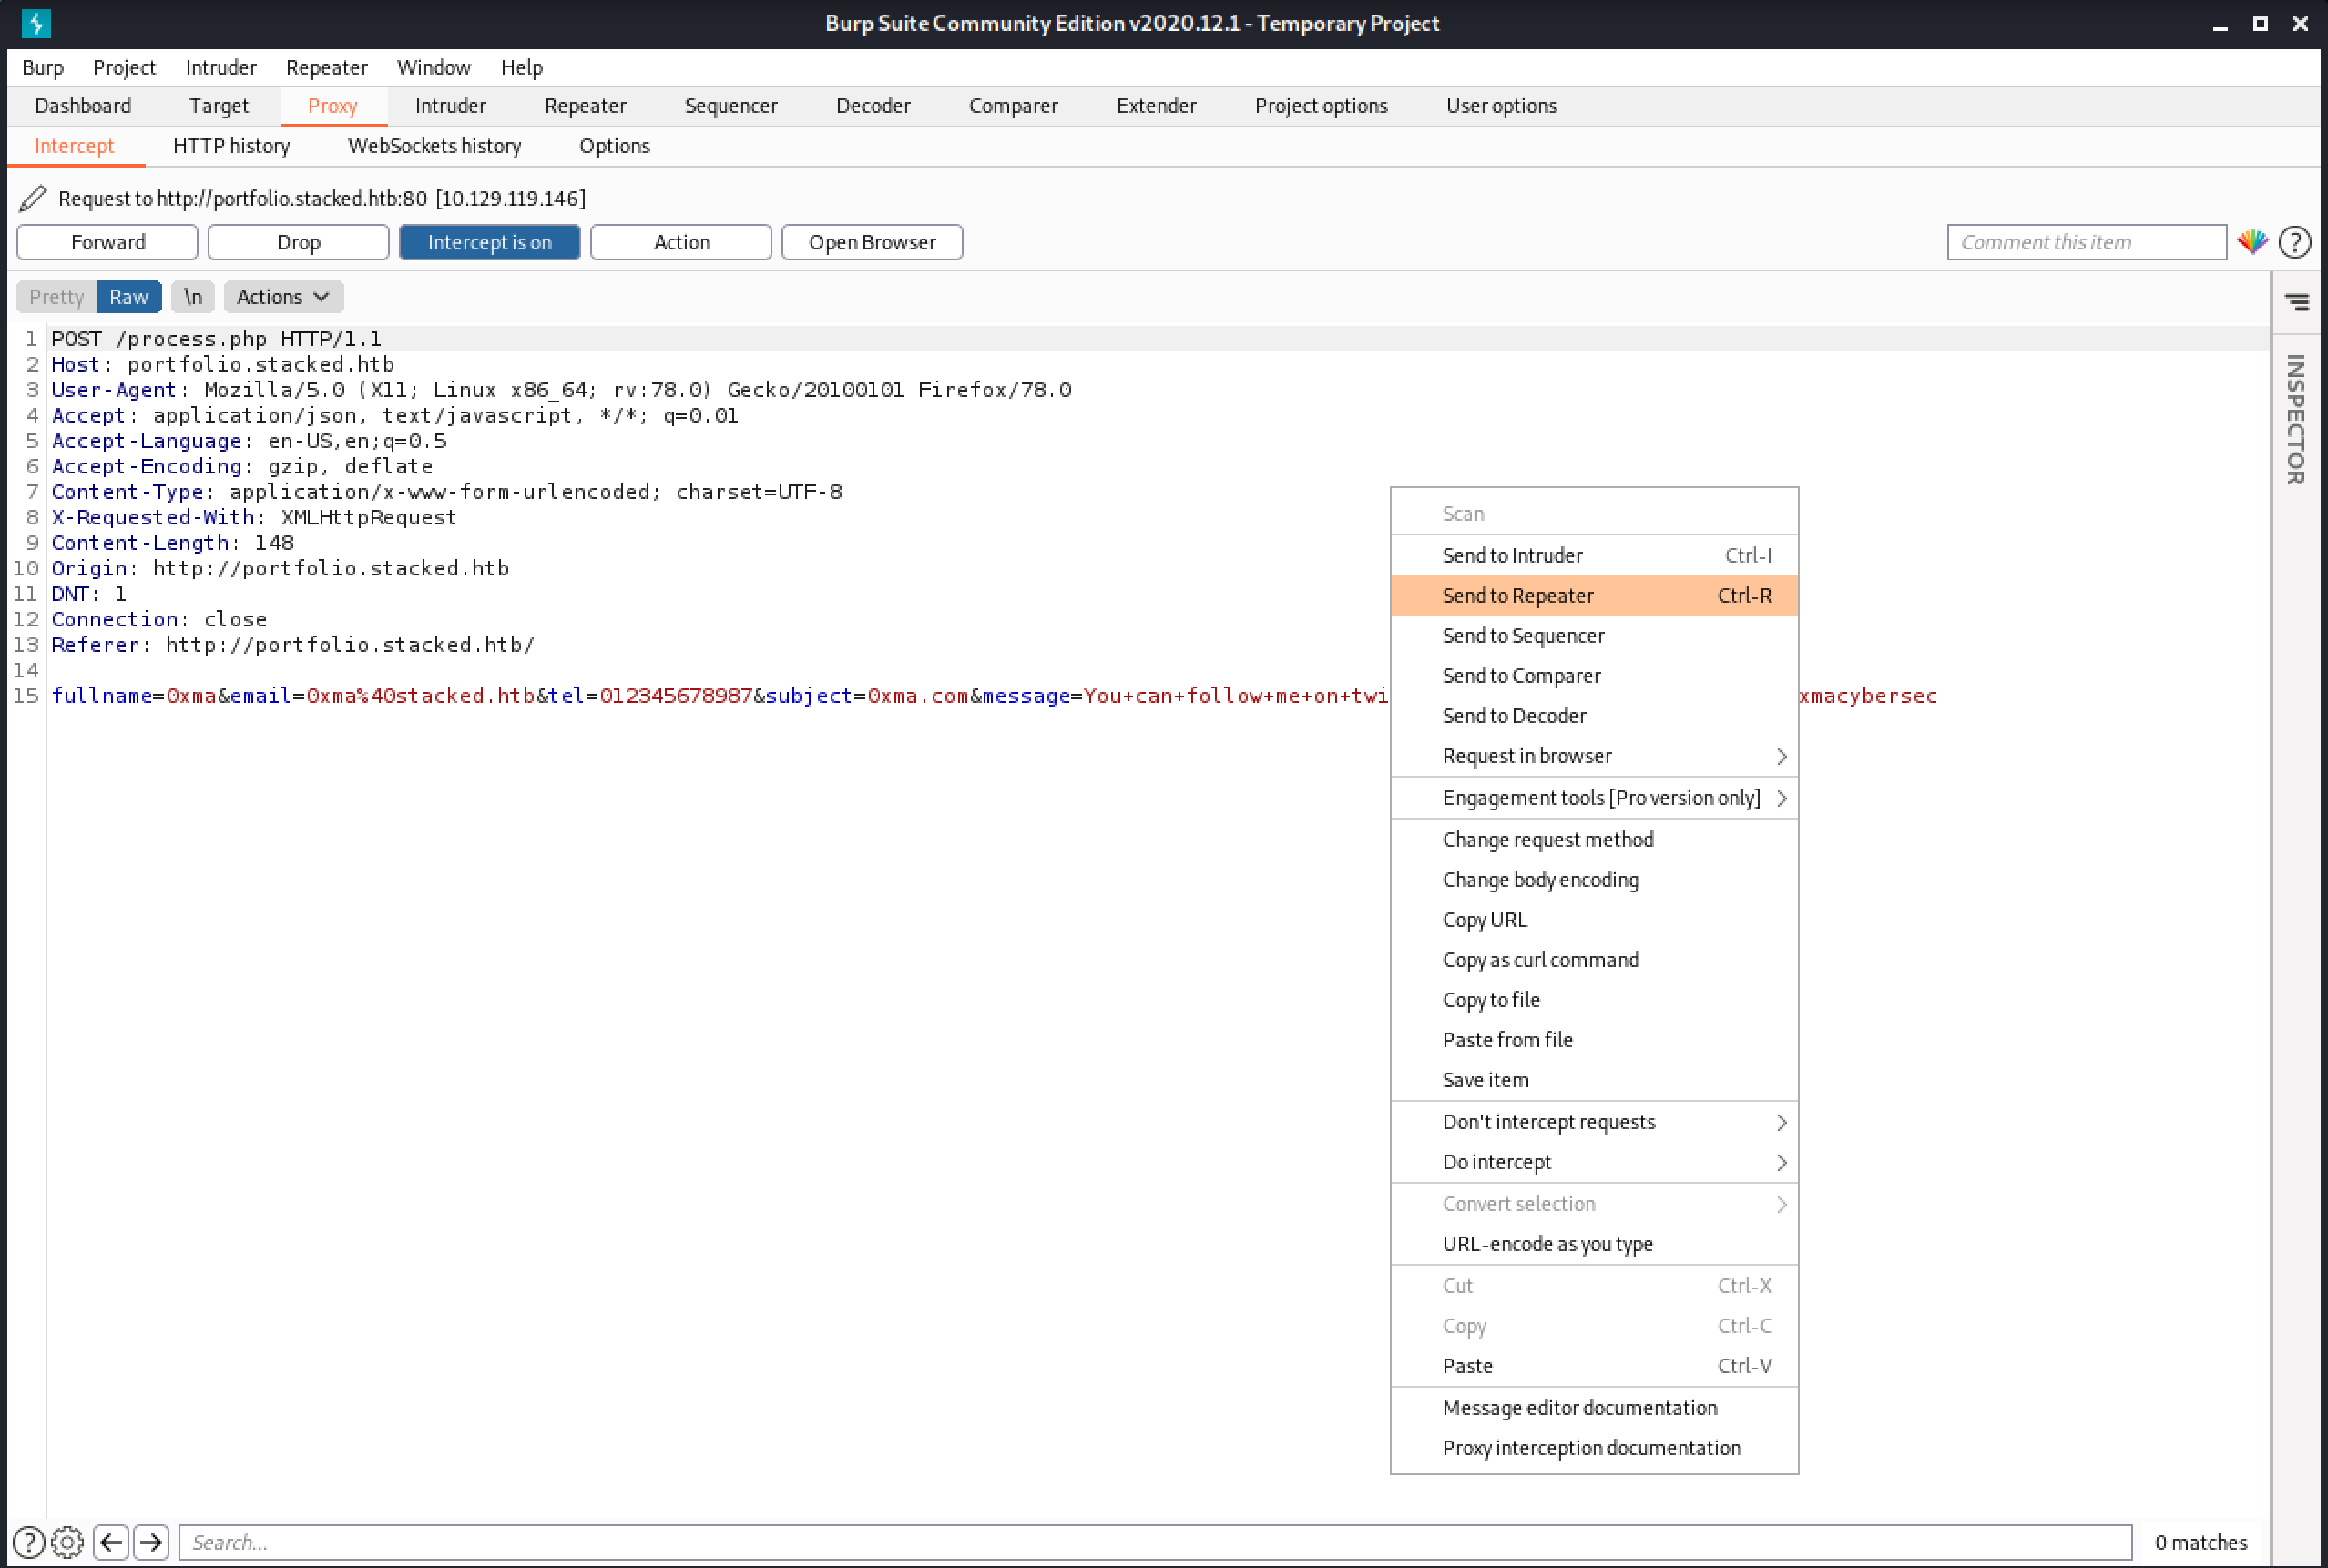Switch to the Comparer tab
This screenshot has height=1568, width=2328.
tap(1013, 106)
